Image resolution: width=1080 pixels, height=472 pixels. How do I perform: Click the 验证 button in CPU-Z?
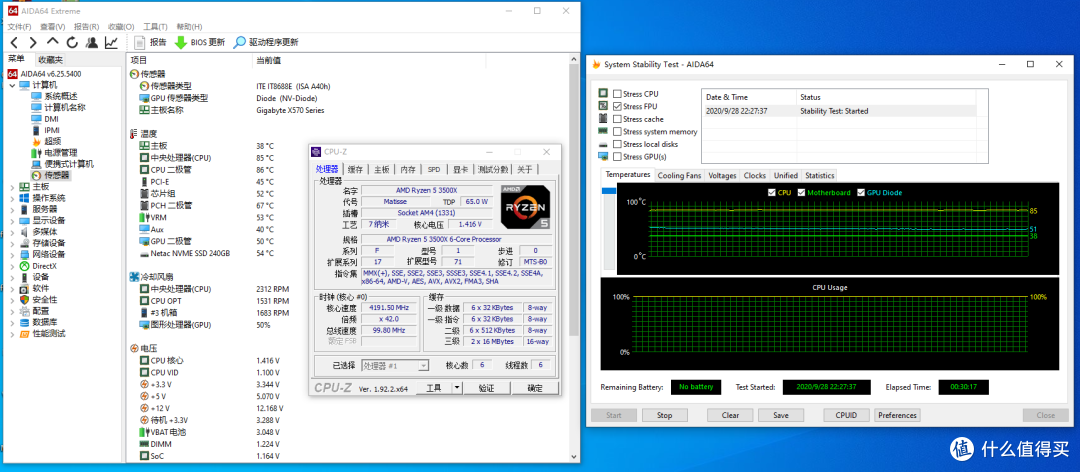pos(486,388)
